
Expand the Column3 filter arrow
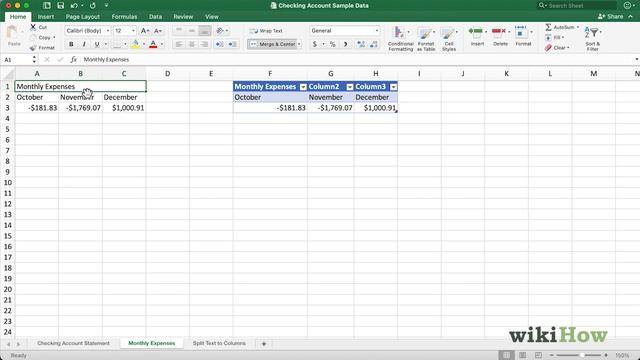(393, 87)
